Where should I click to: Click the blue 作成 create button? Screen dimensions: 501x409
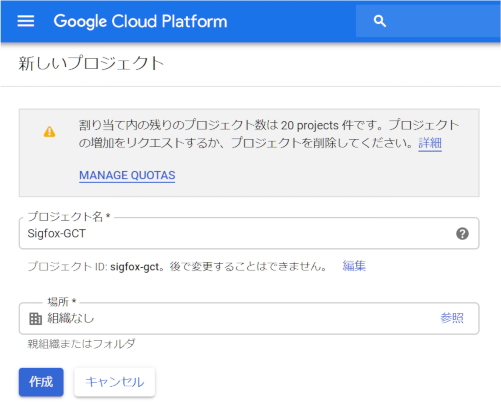[x=41, y=382]
